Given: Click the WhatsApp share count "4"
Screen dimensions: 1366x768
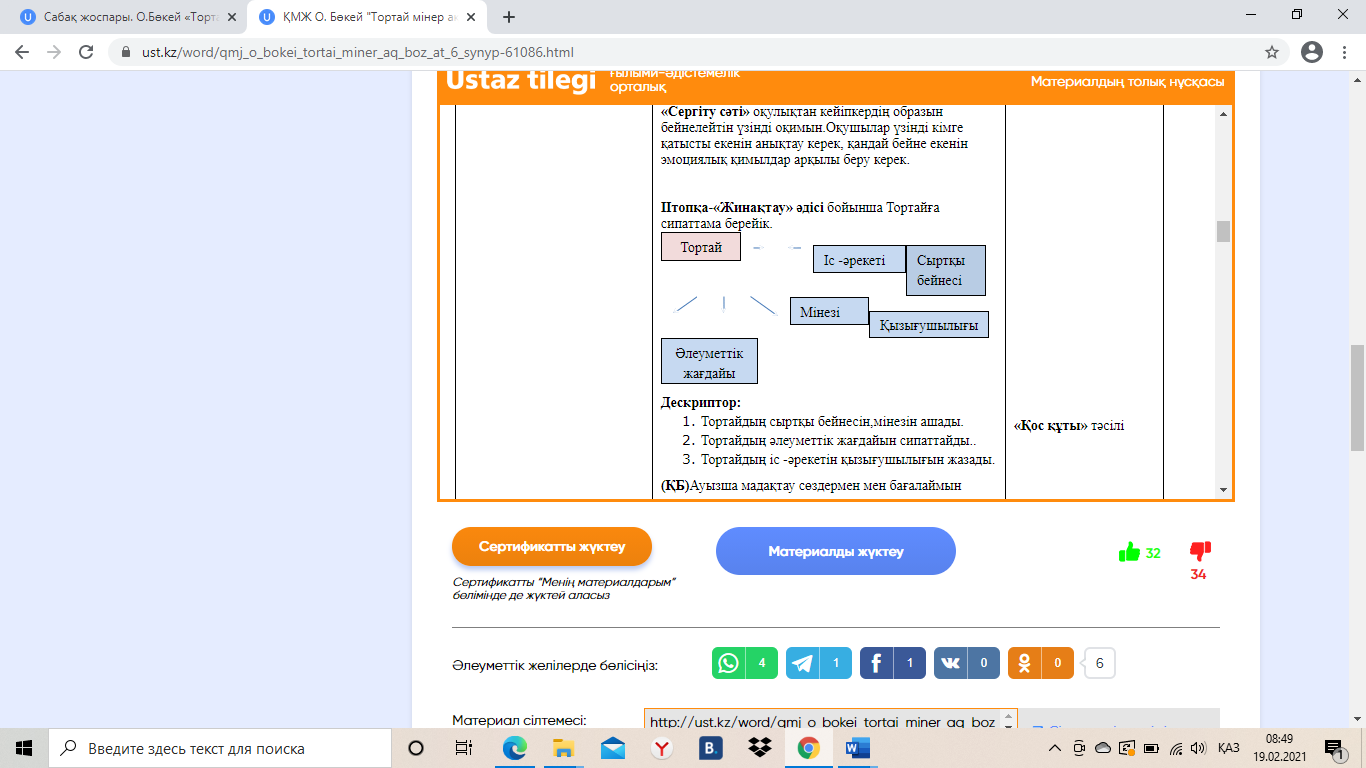Looking at the screenshot, I should tap(761, 663).
